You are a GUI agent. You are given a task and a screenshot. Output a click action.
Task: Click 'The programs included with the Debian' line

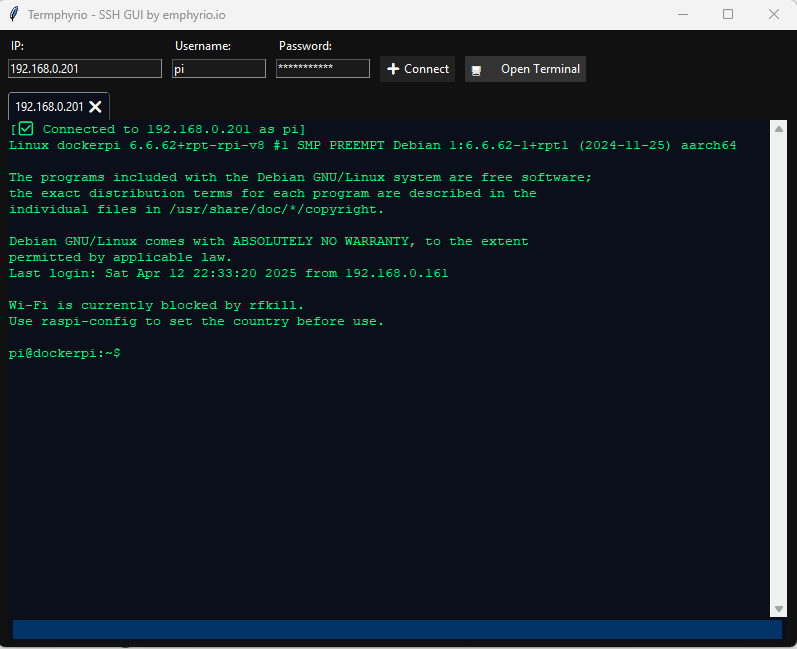[x=300, y=177]
